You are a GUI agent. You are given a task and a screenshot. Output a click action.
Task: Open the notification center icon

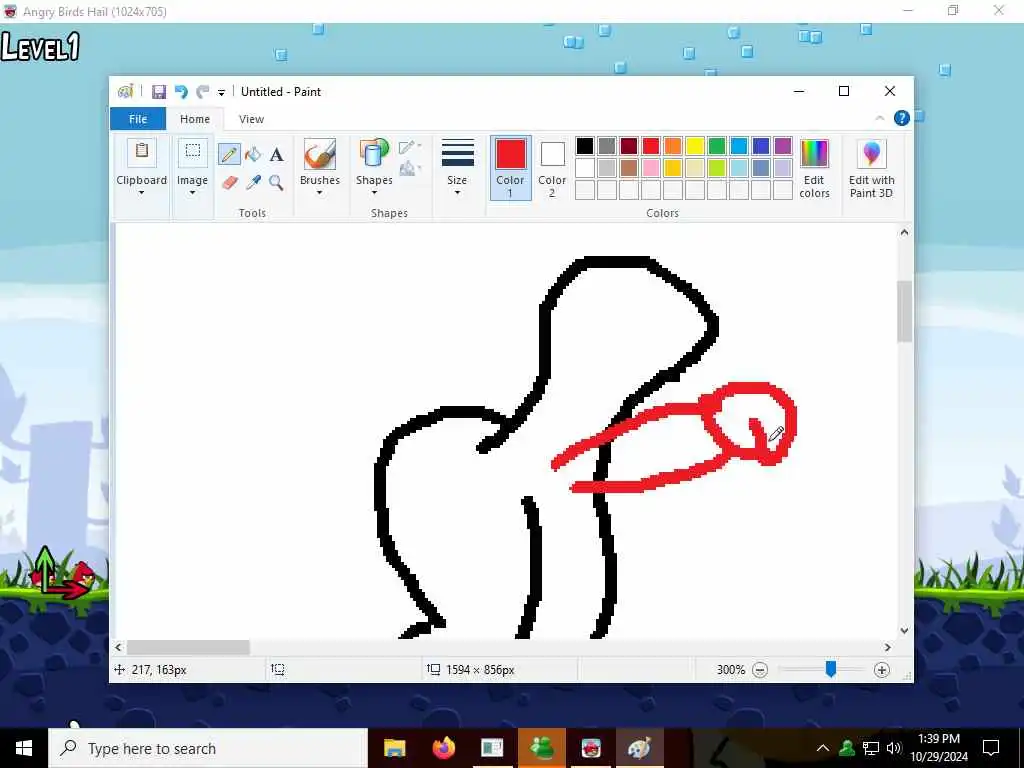(x=991, y=748)
